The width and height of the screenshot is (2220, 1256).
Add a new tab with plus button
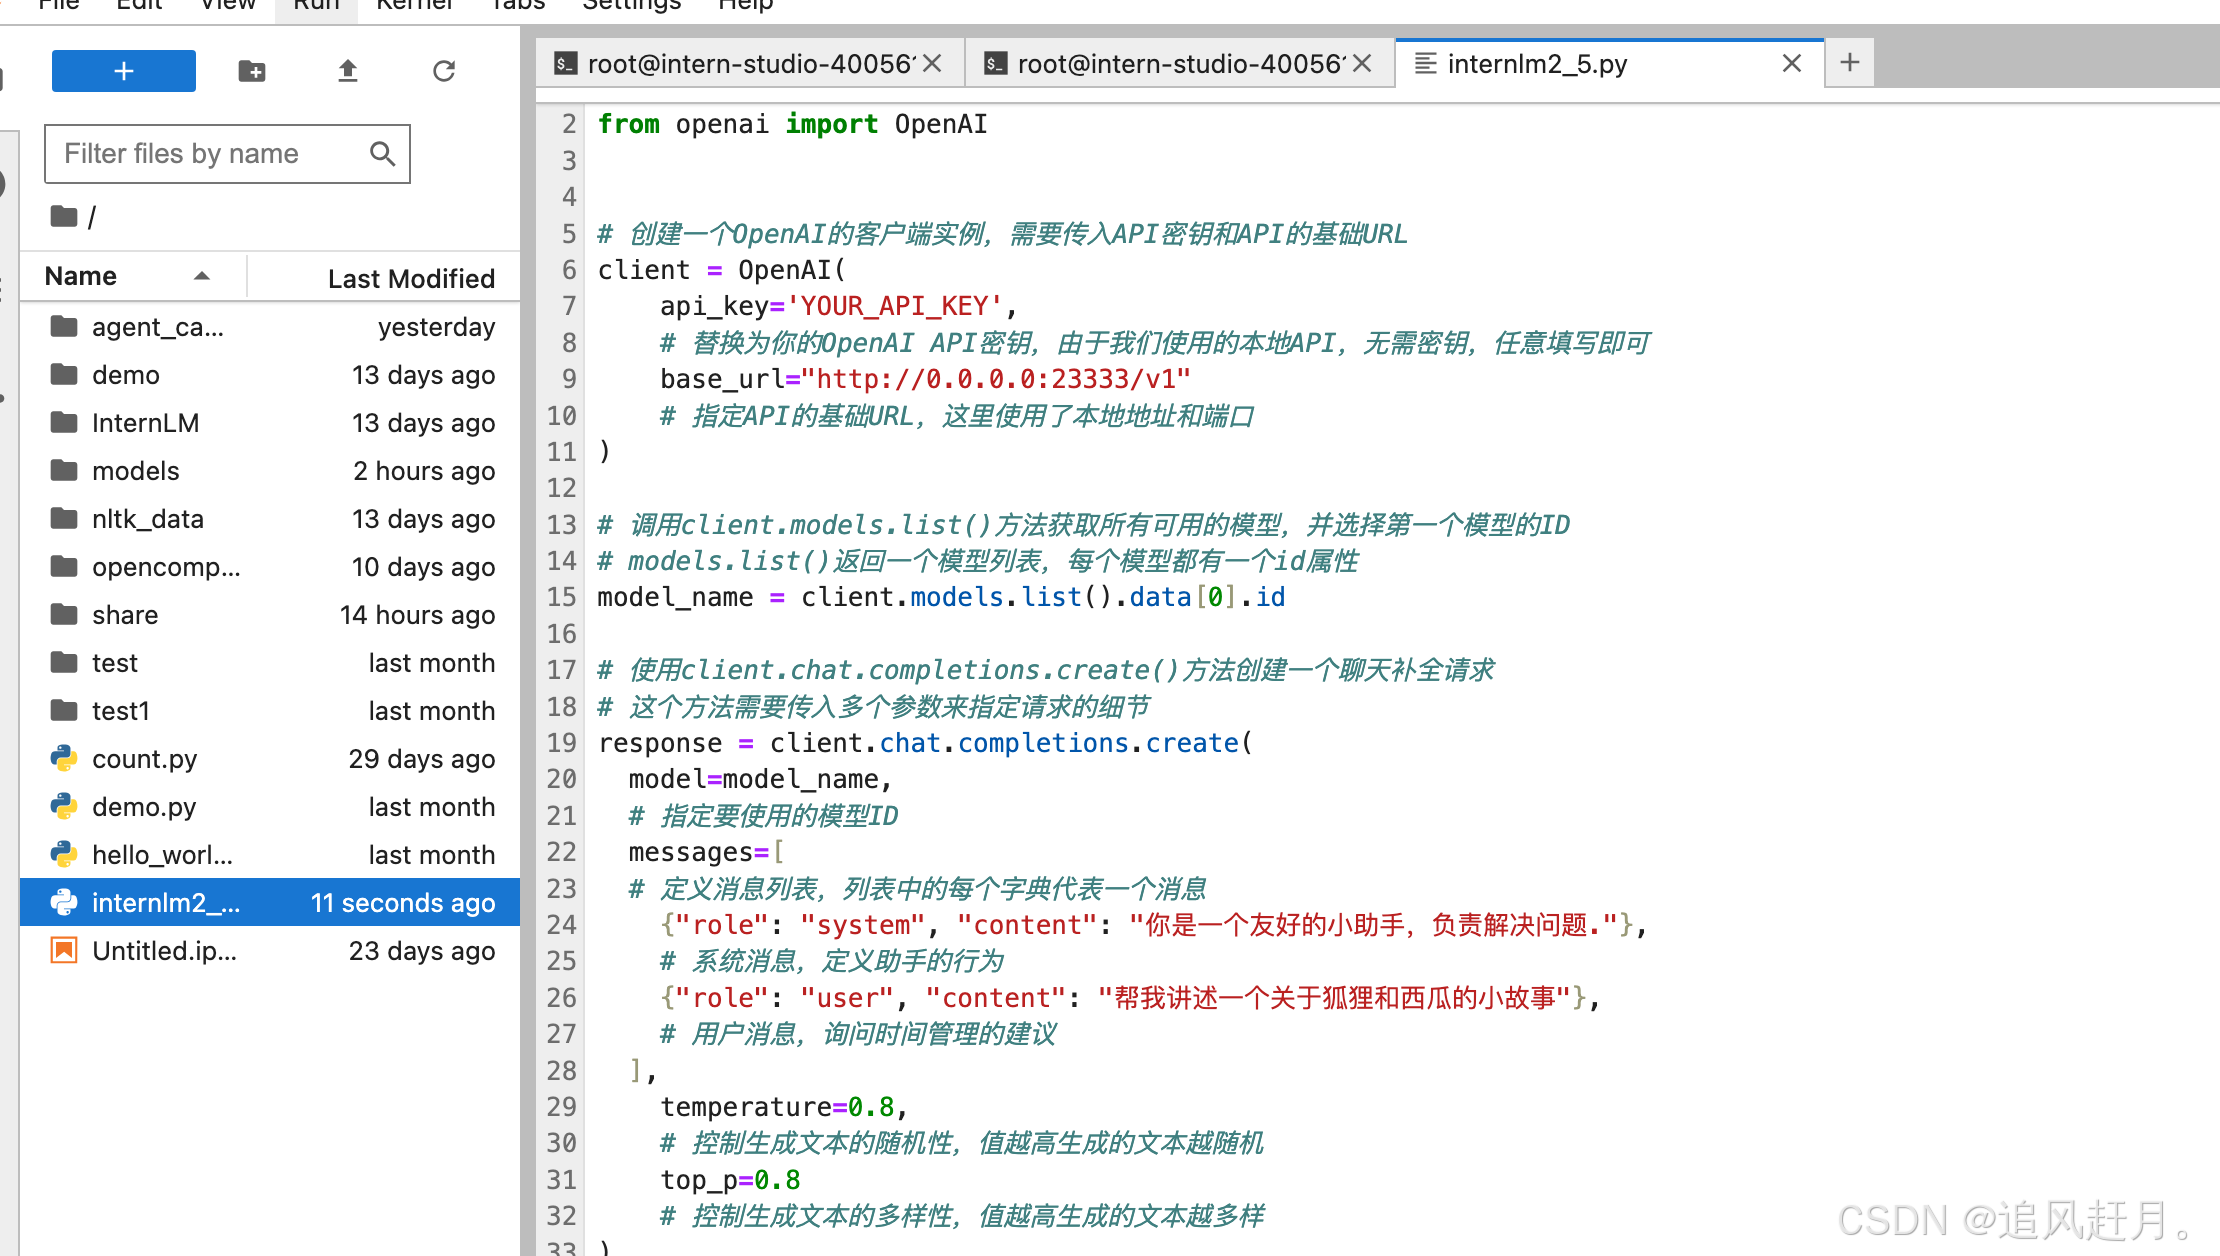(1850, 63)
